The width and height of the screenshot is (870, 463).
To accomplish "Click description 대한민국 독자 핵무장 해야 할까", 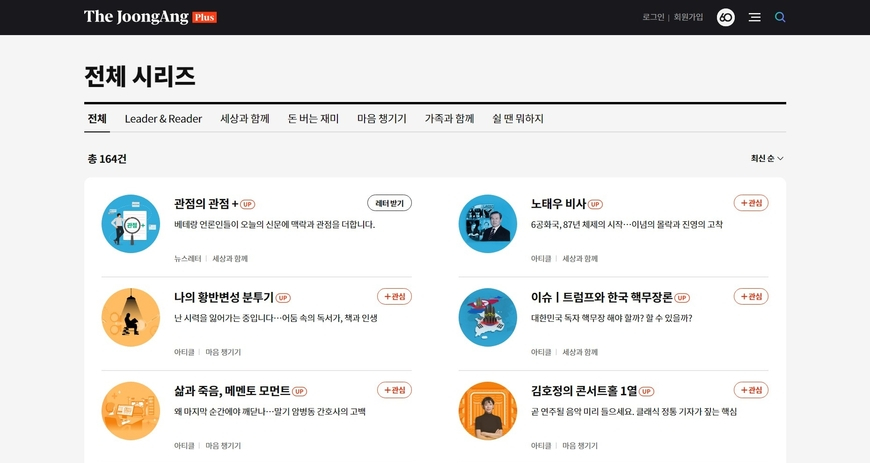I will (x=611, y=318).
